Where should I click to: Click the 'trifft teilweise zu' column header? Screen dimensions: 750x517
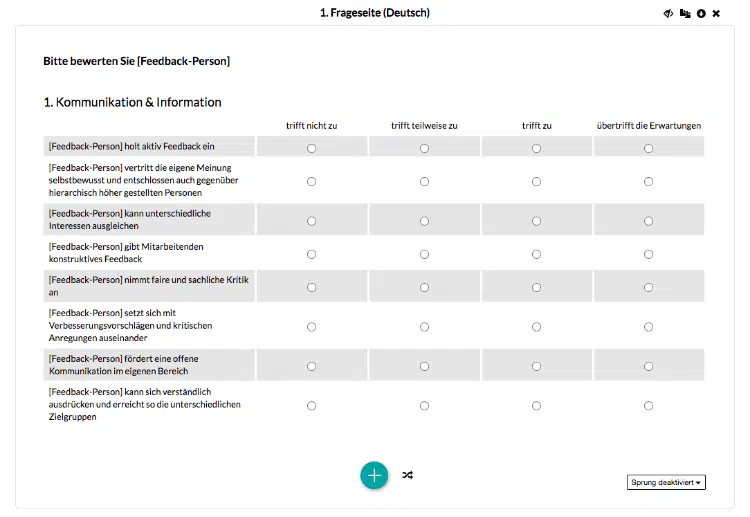click(x=425, y=126)
